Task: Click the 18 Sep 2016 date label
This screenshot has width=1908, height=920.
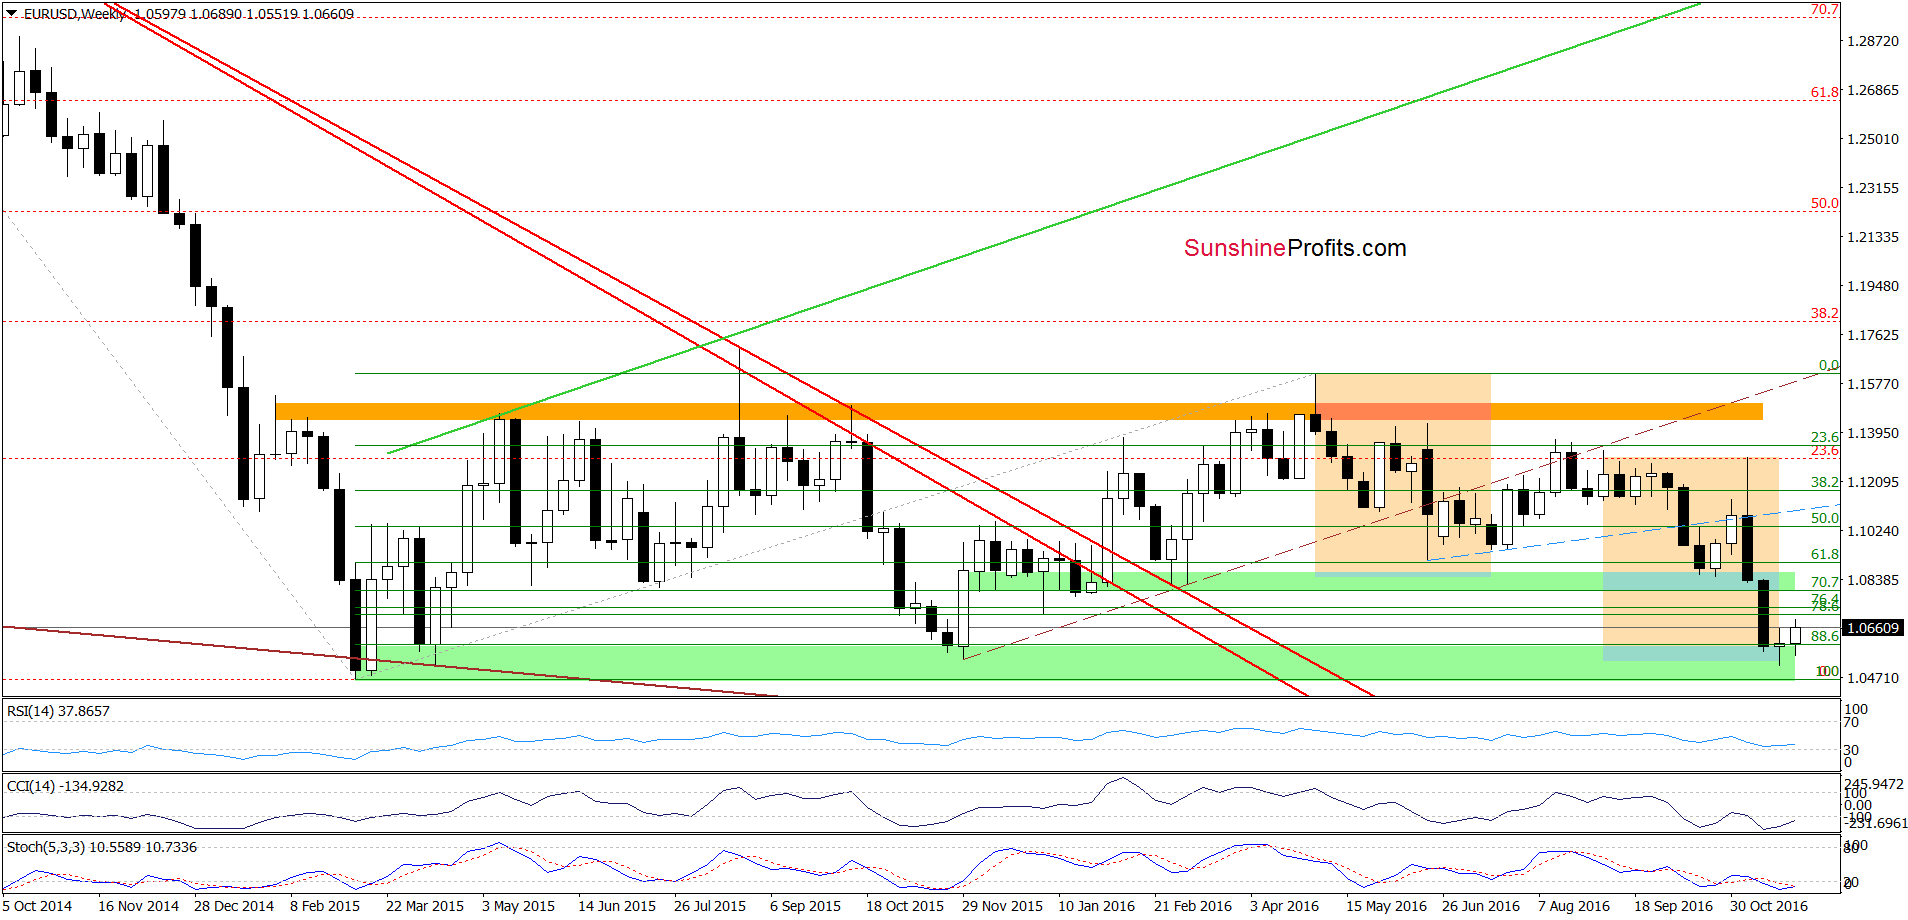Action: pyautogui.click(x=1673, y=906)
